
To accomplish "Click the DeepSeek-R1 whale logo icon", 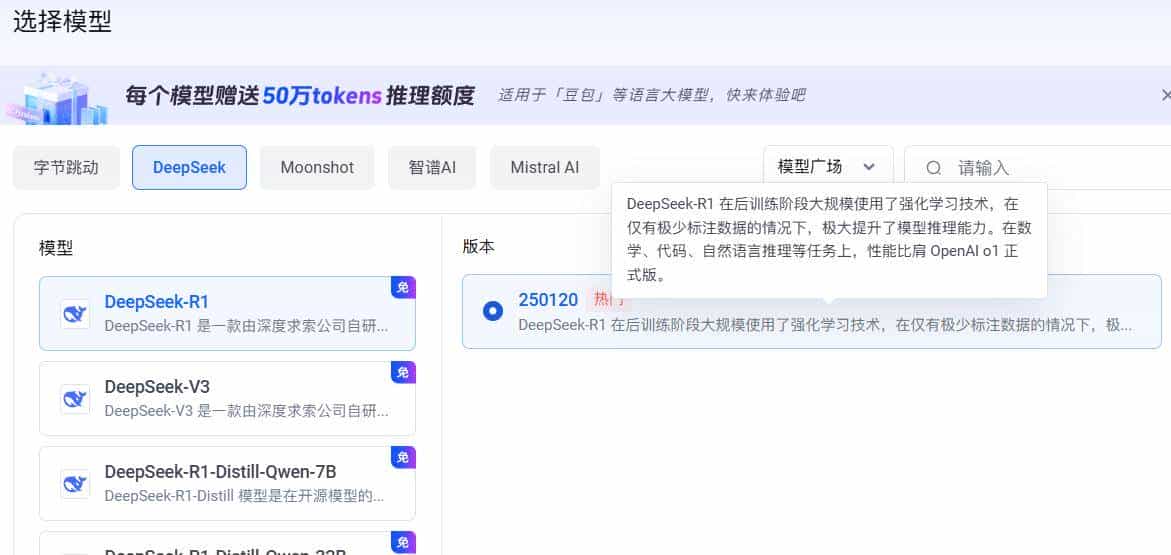I will point(75,314).
